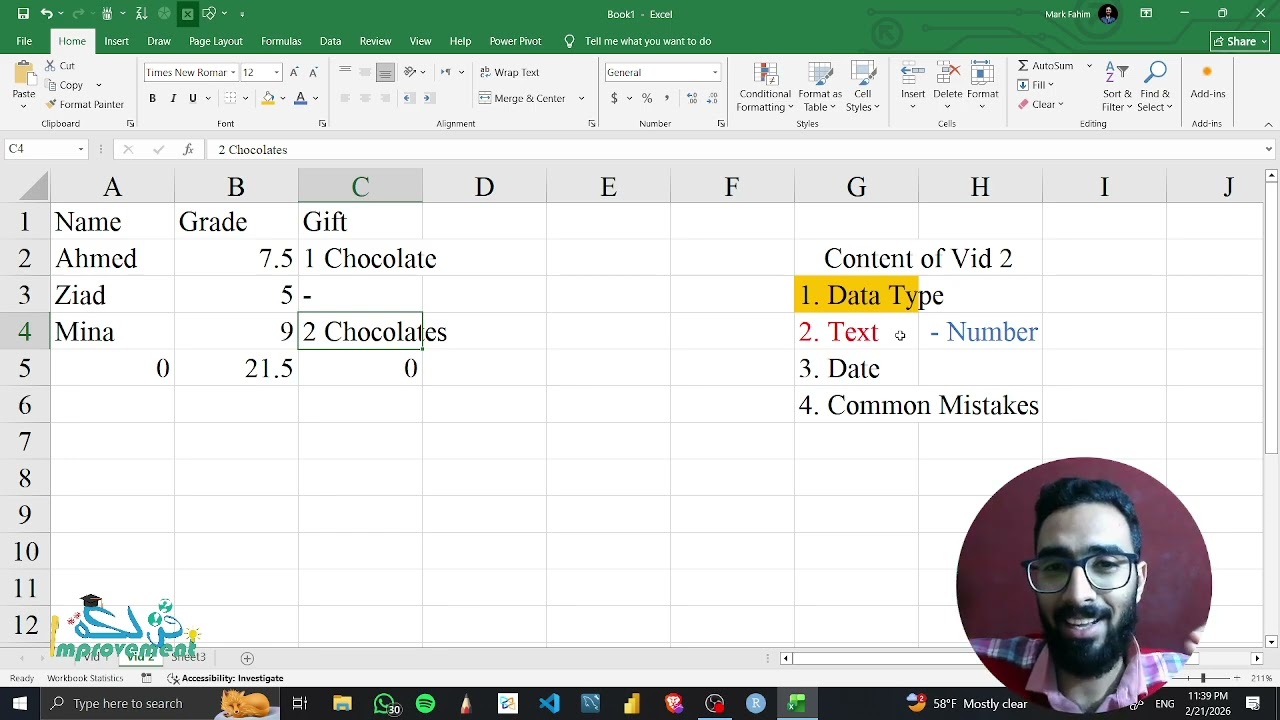Decrease decimal places
The image size is (1280, 720).
[711, 98]
